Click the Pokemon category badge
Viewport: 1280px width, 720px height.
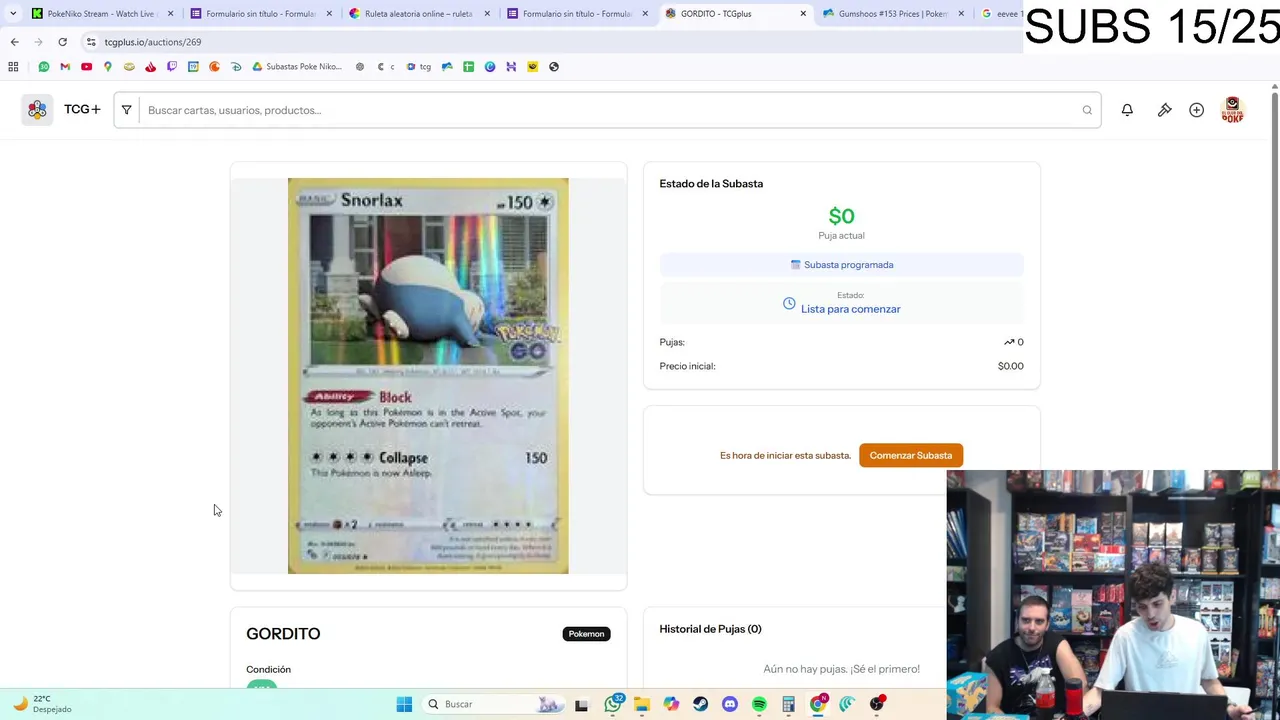(586, 634)
